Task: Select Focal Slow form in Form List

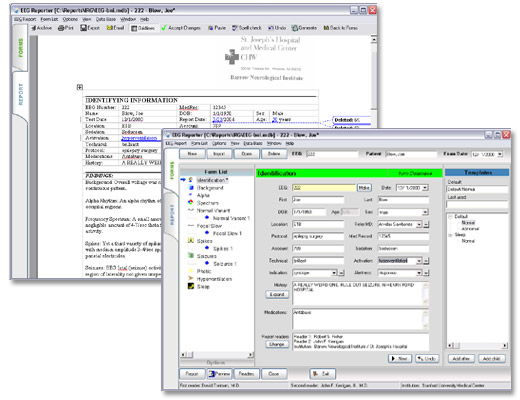Action: pyautogui.click(x=209, y=226)
